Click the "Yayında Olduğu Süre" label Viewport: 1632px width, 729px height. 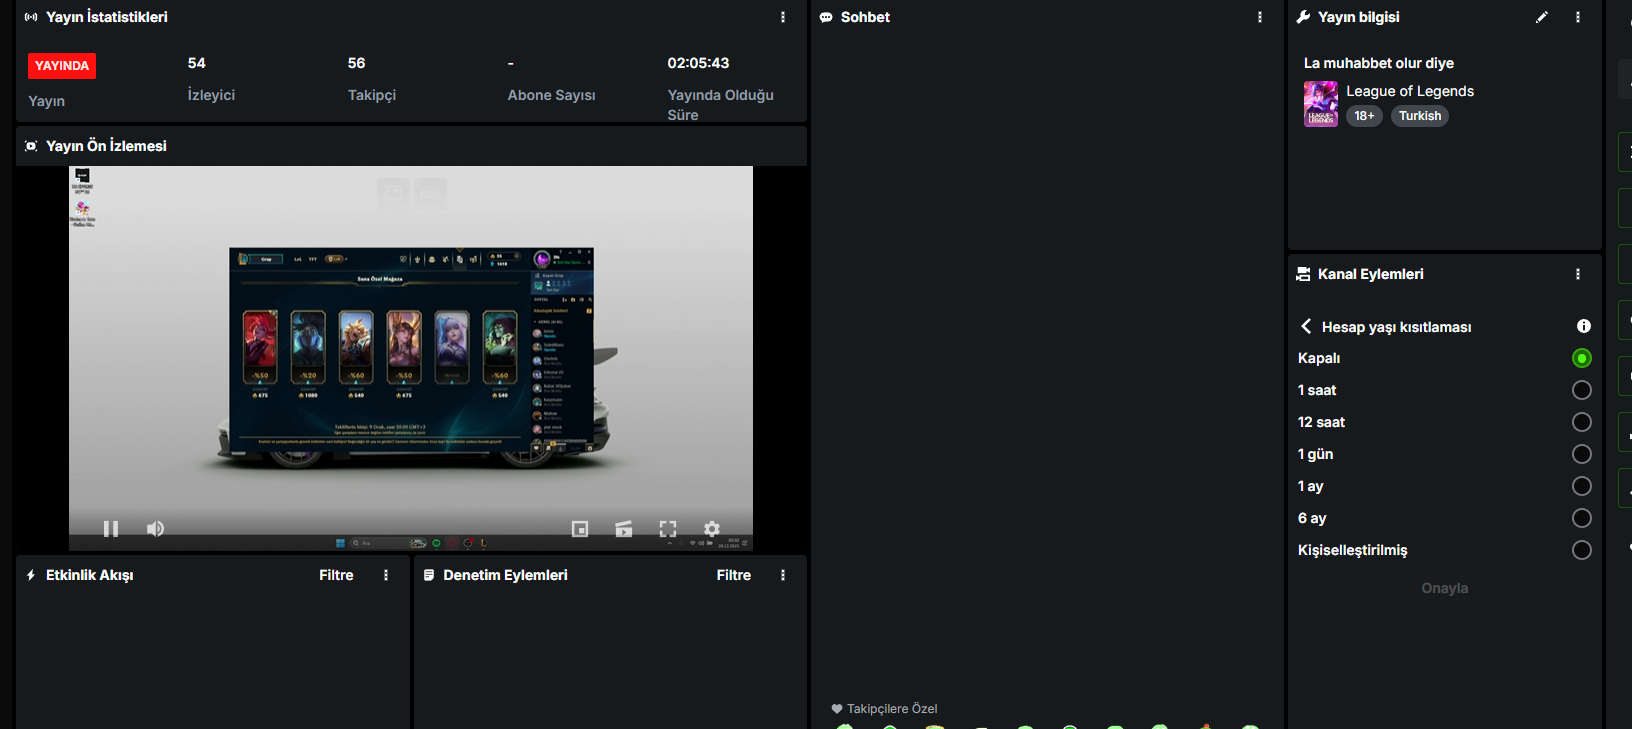(x=721, y=105)
